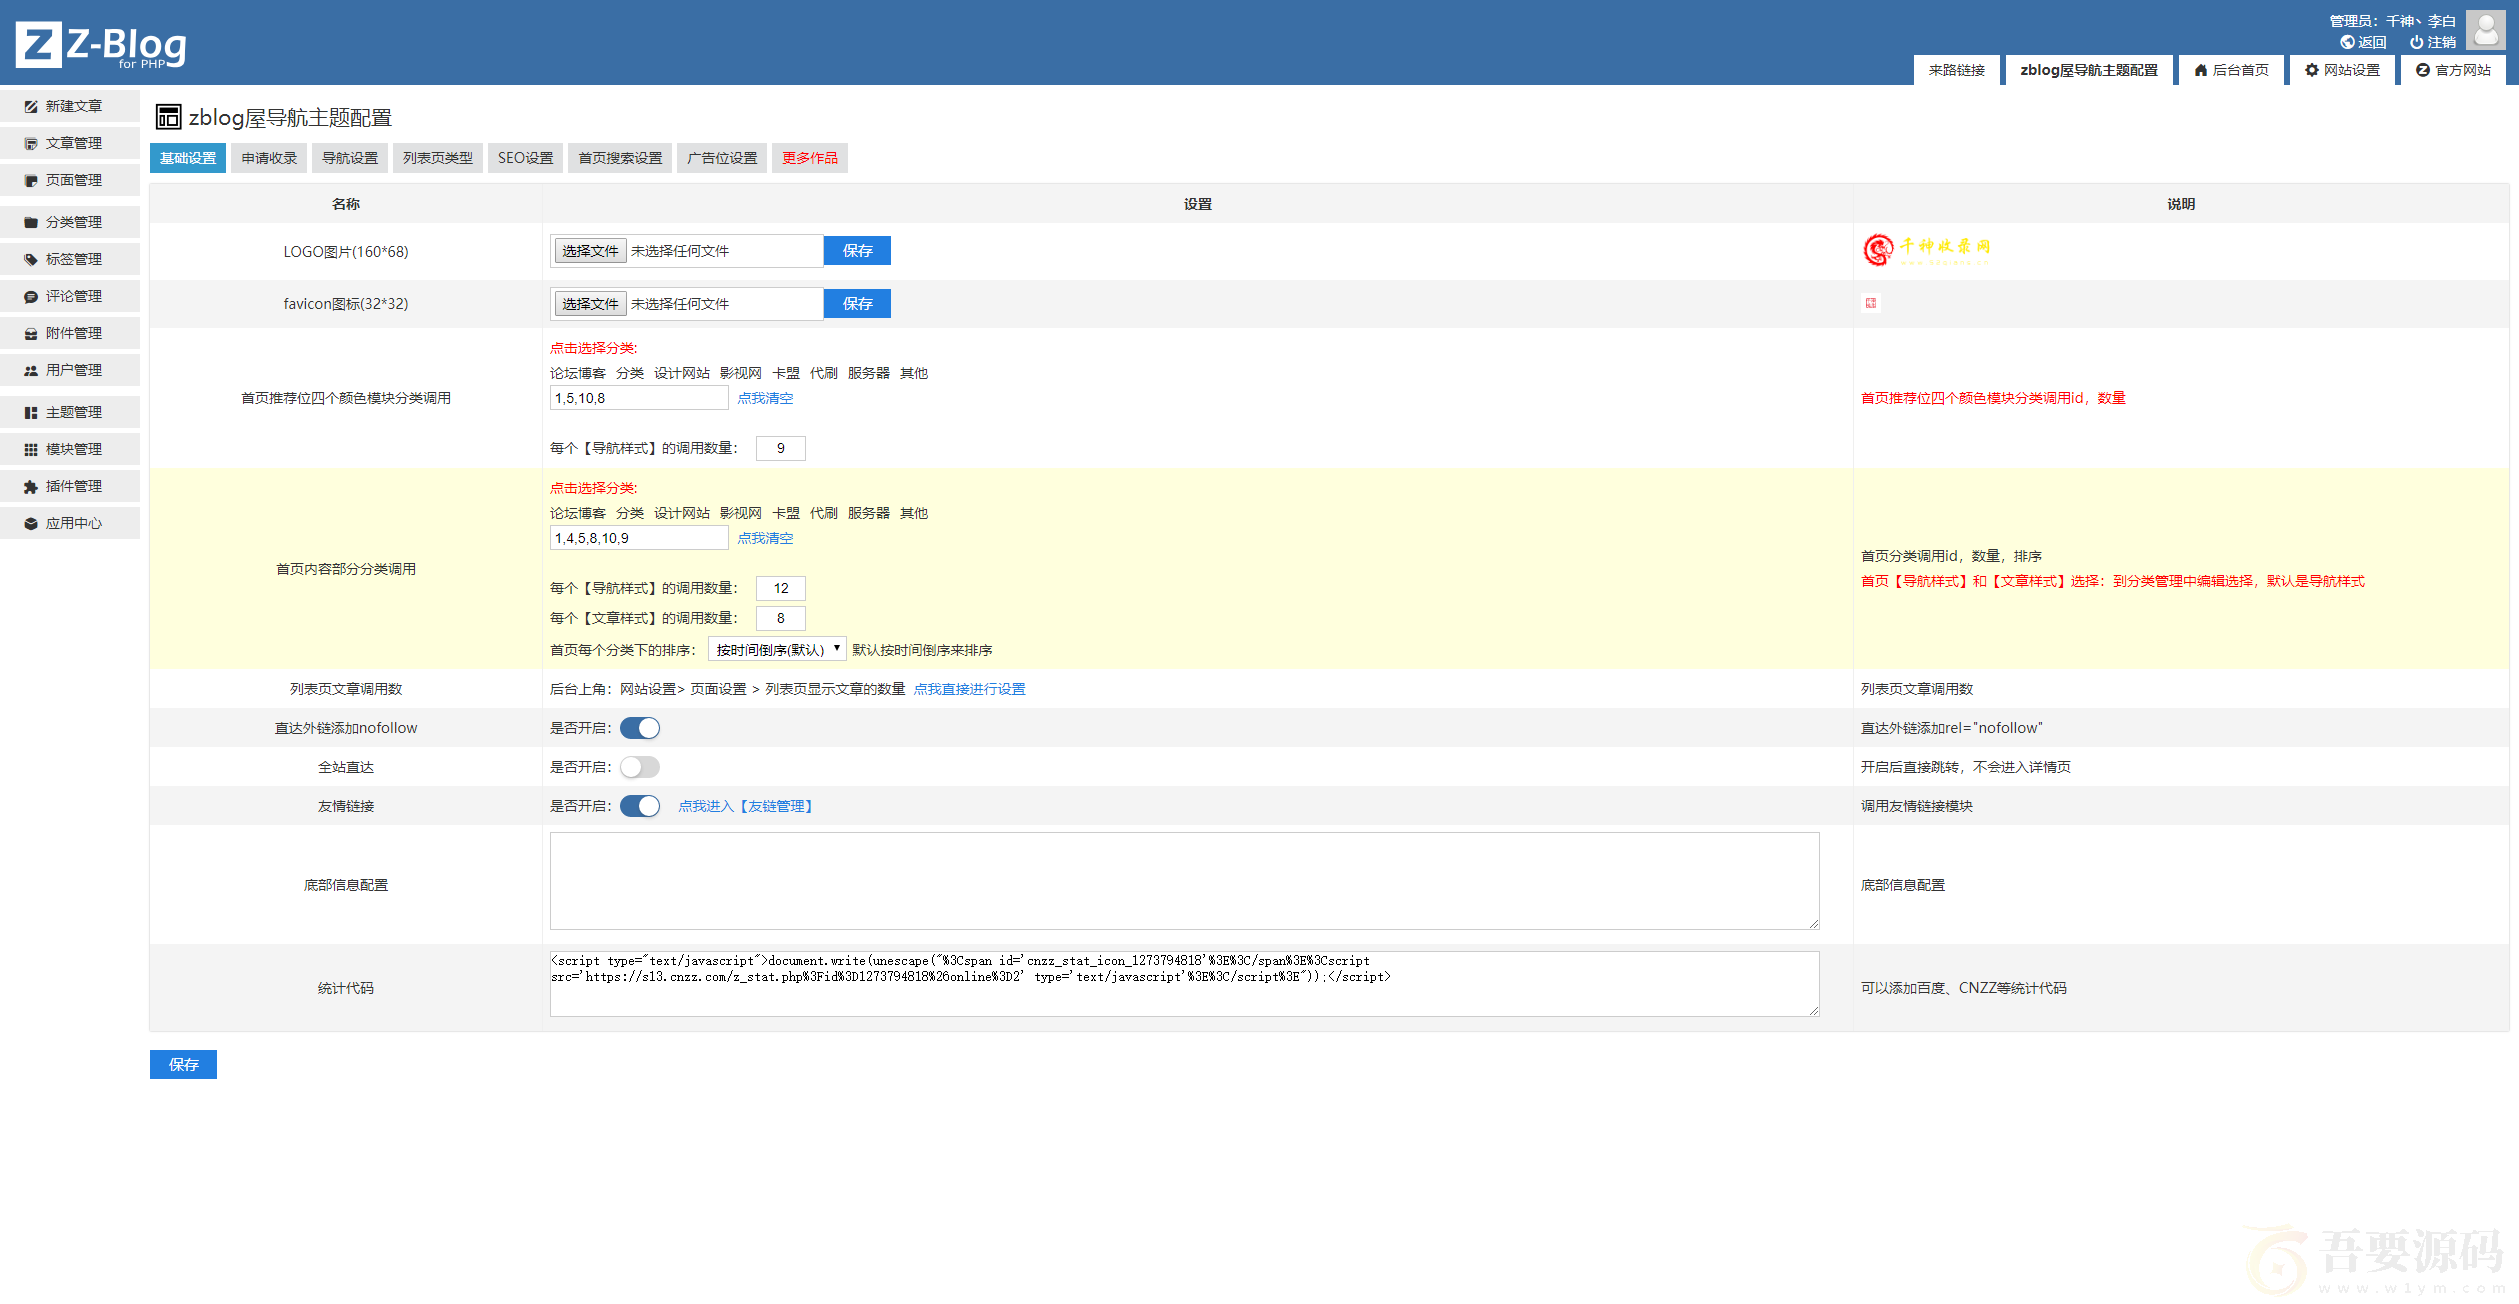This screenshot has width=2519, height=1304.
Task: Click 点我清空 beside the 1,5,10,8 field
Action: pyautogui.click(x=765, y=398)
